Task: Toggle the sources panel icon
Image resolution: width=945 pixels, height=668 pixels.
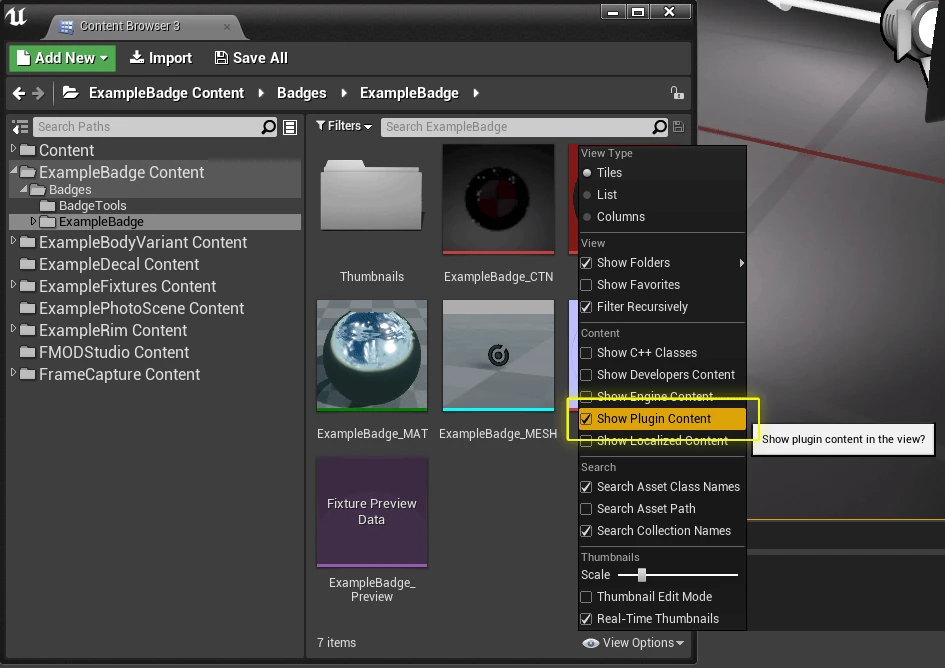Action: click(20, 127)
